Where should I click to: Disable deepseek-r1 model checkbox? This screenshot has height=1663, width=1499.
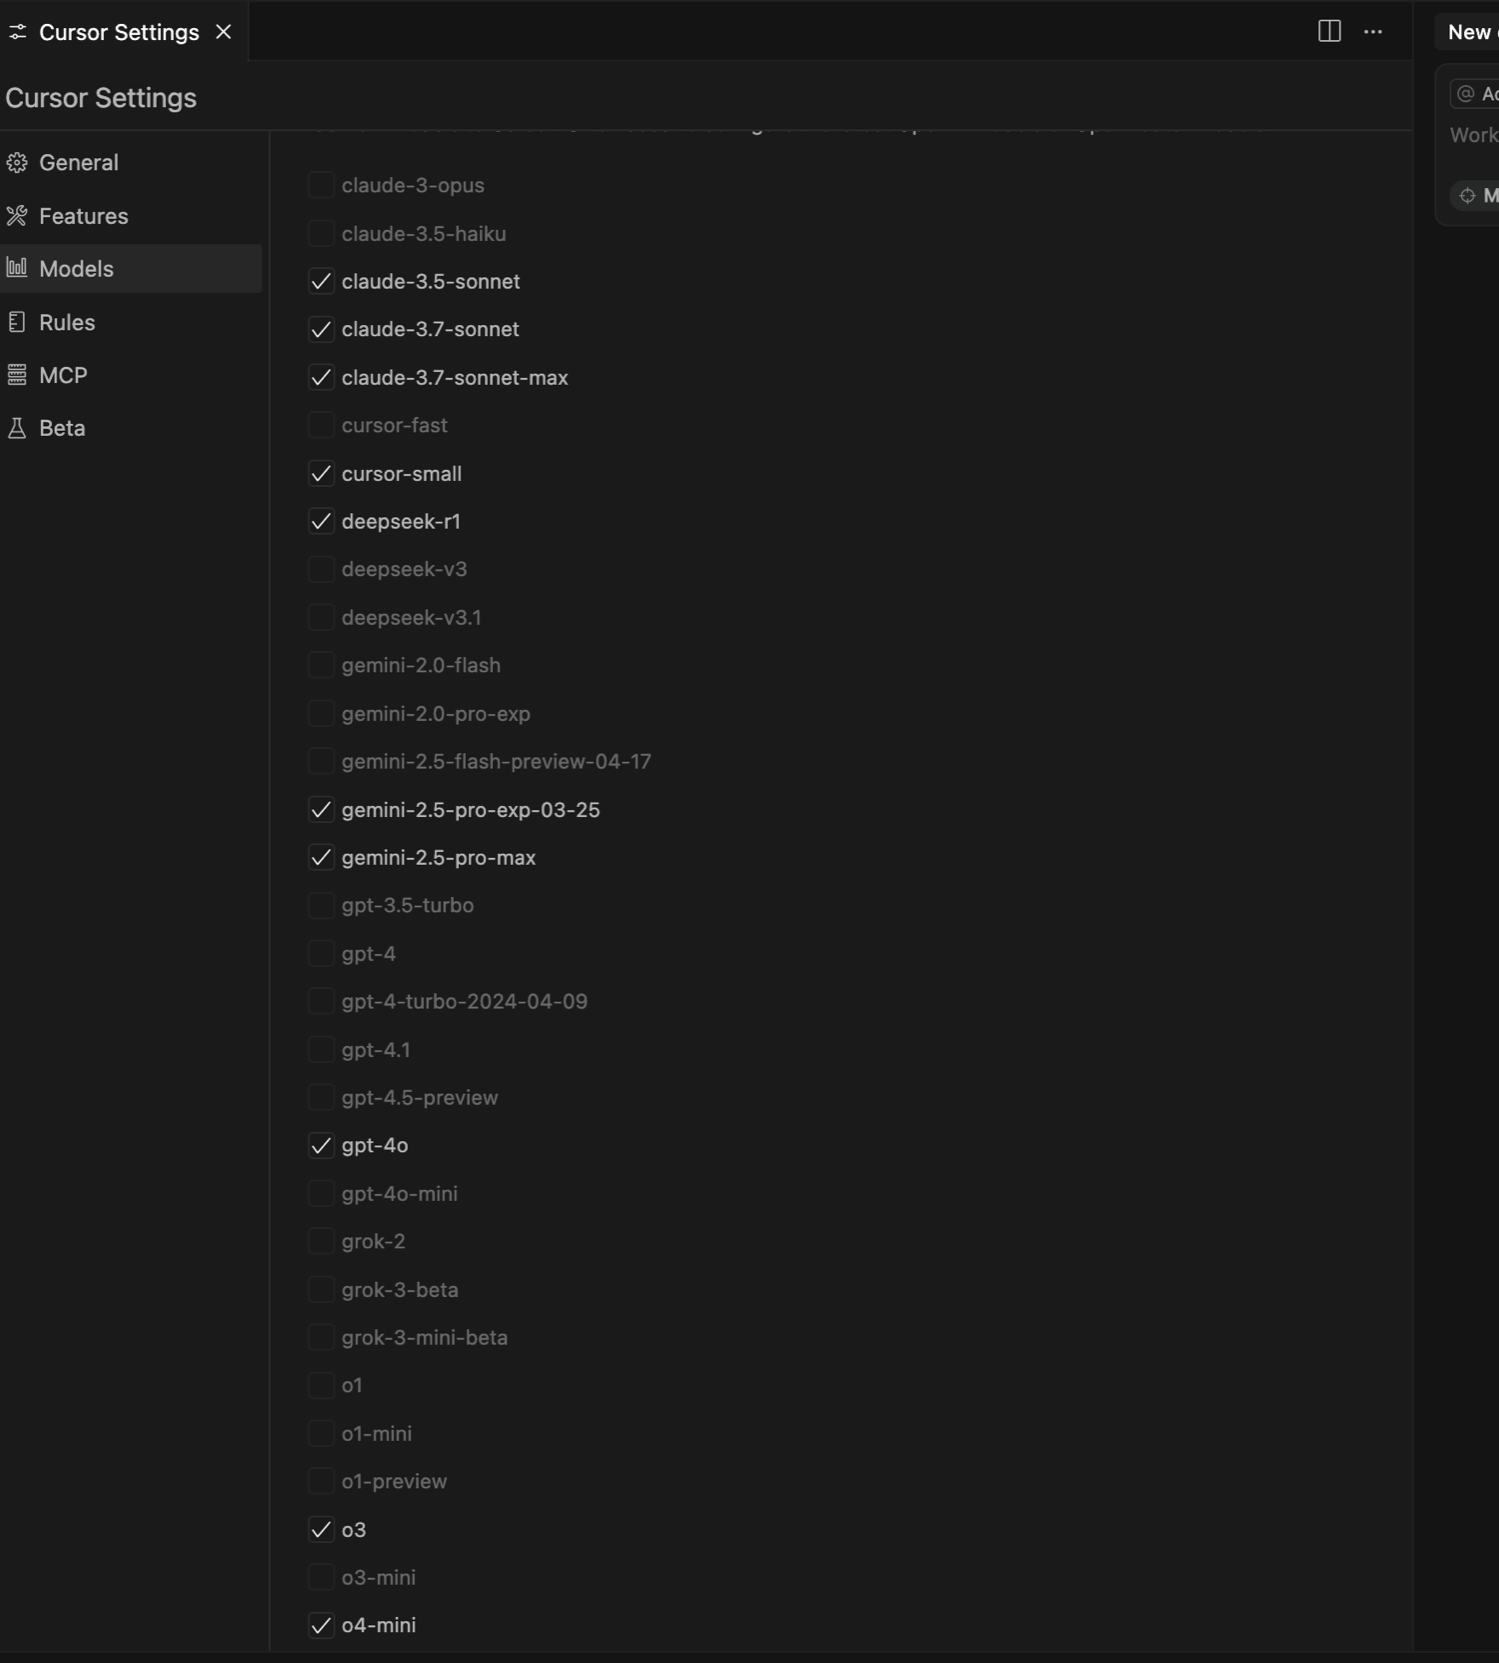321,521
